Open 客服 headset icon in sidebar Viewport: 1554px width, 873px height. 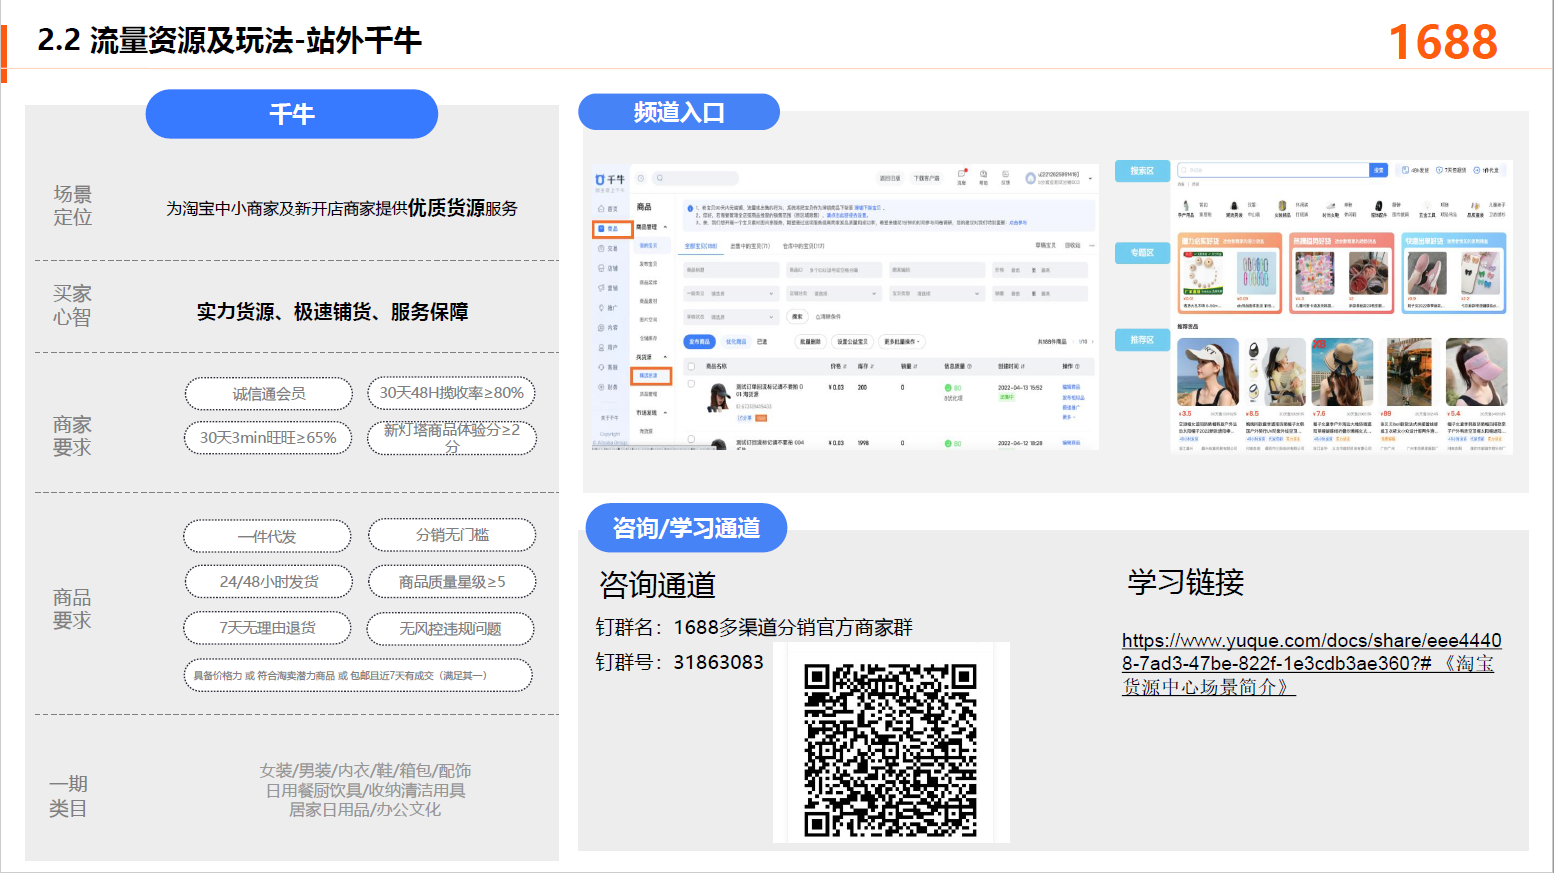click(x=601, y=367)
